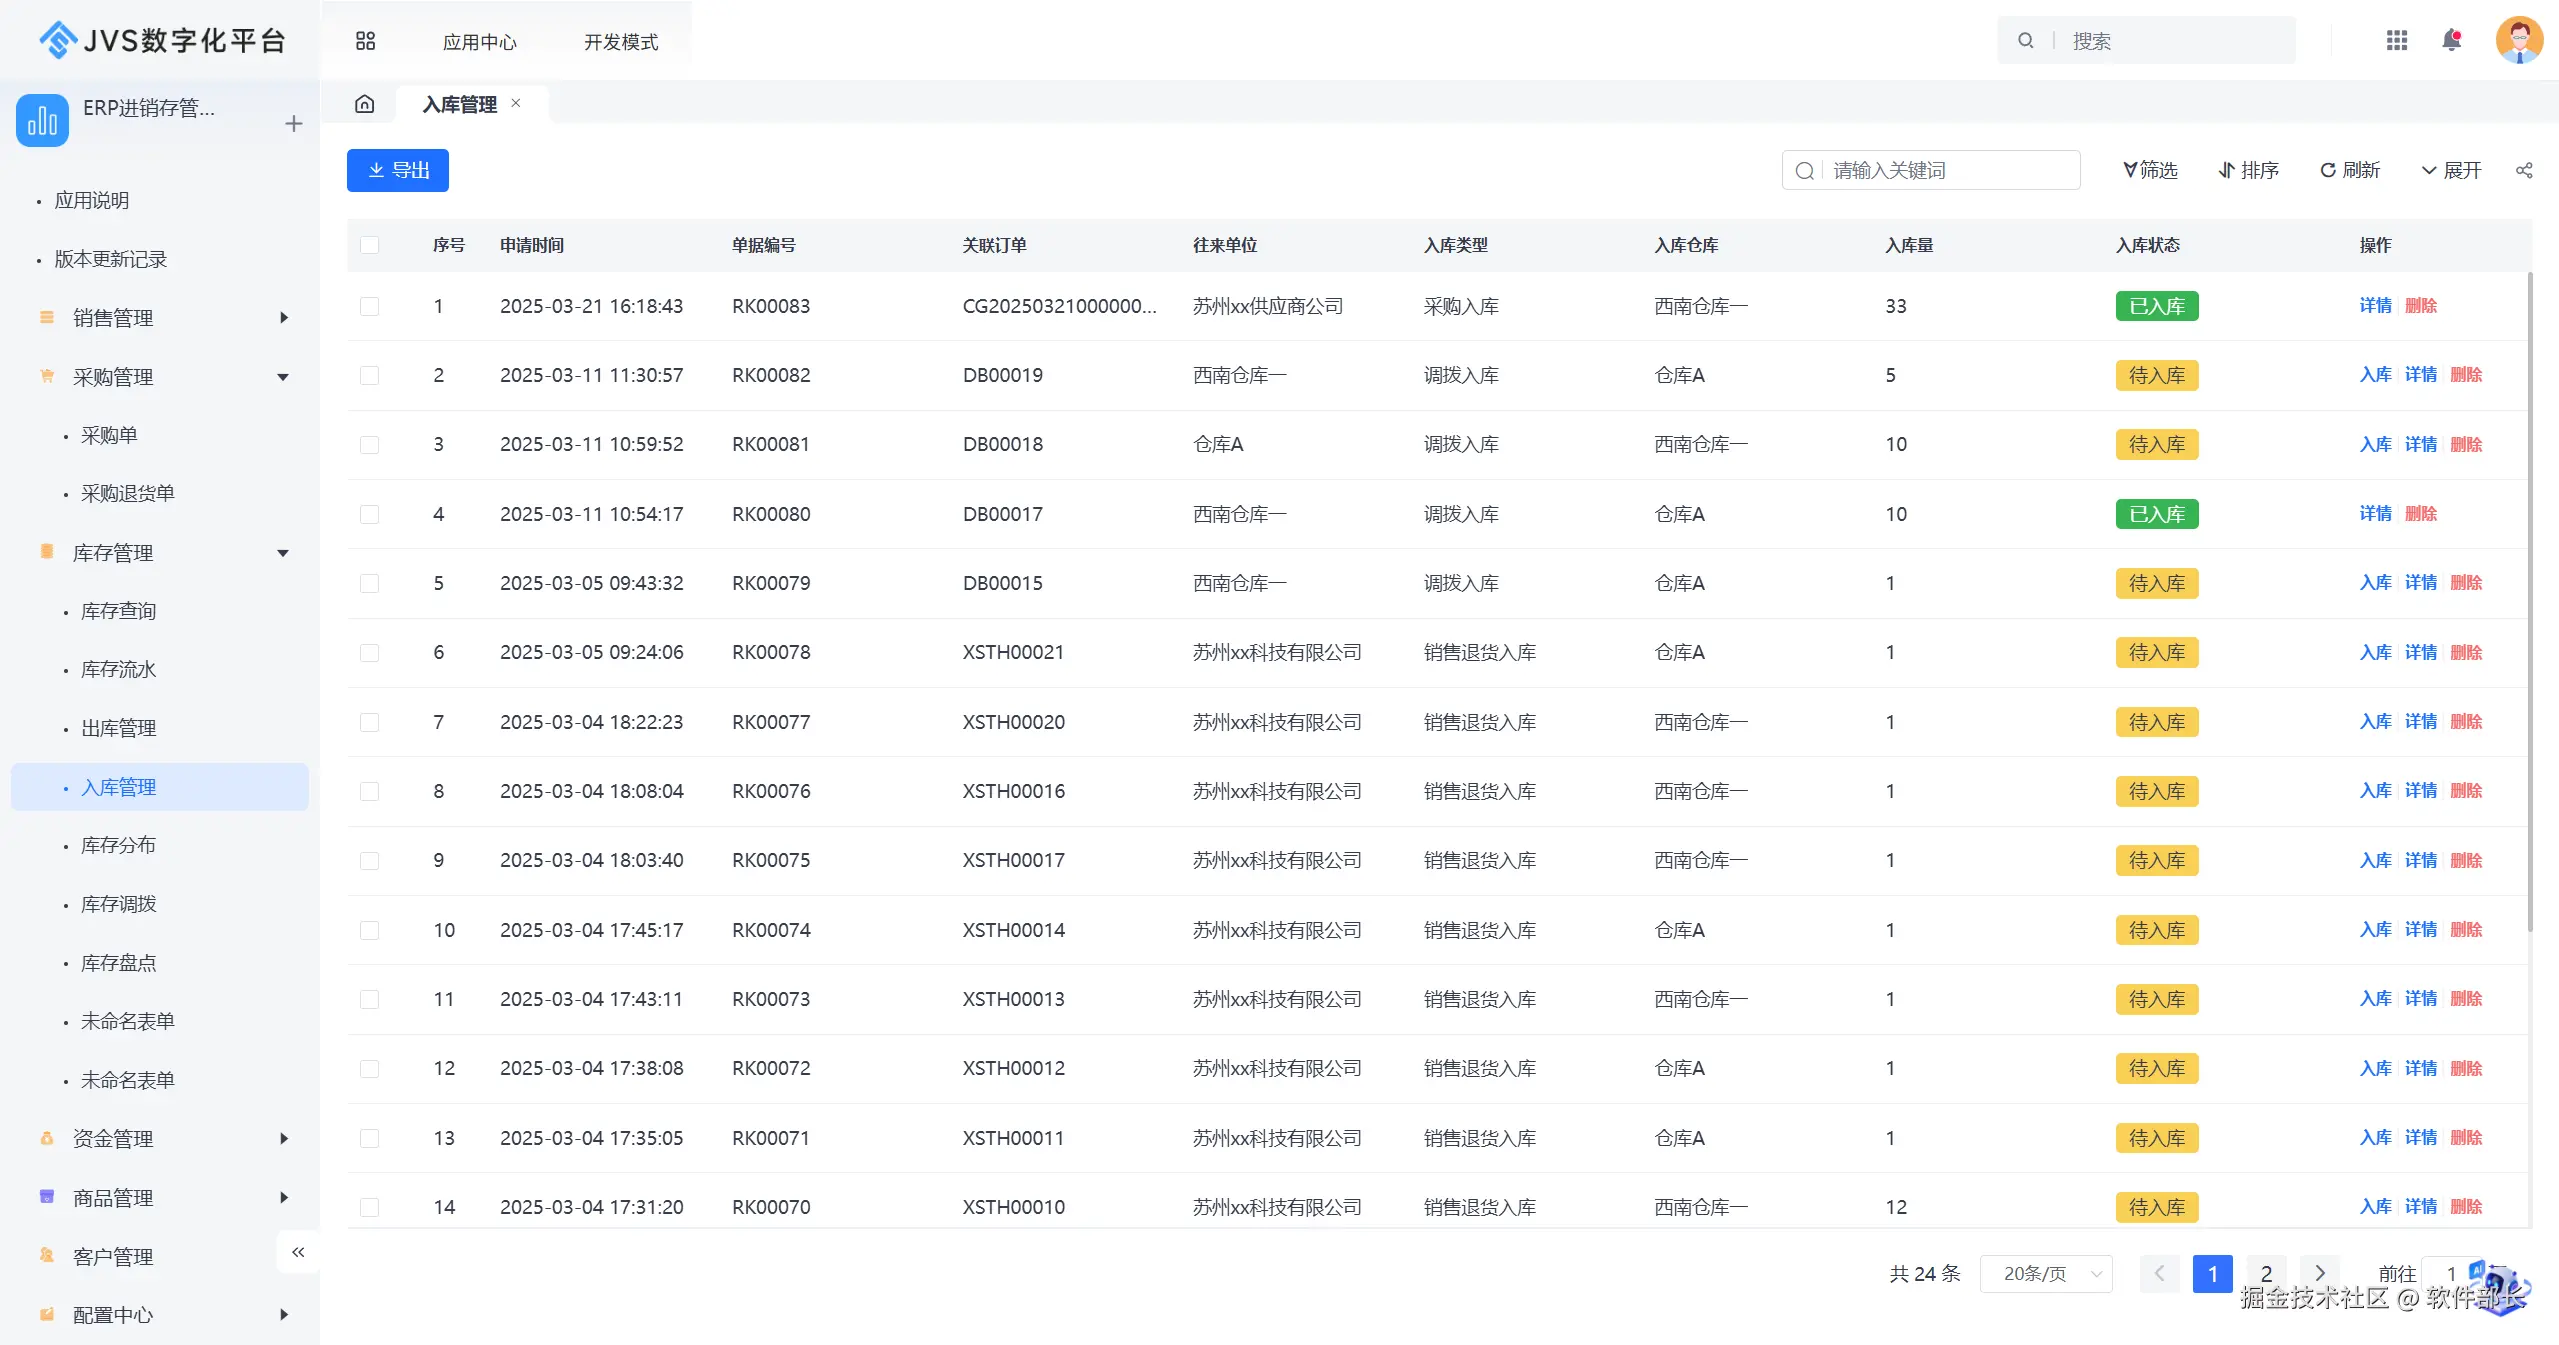Click the home icon tab
This screenshot has width=2559, height=1345.
365,104
